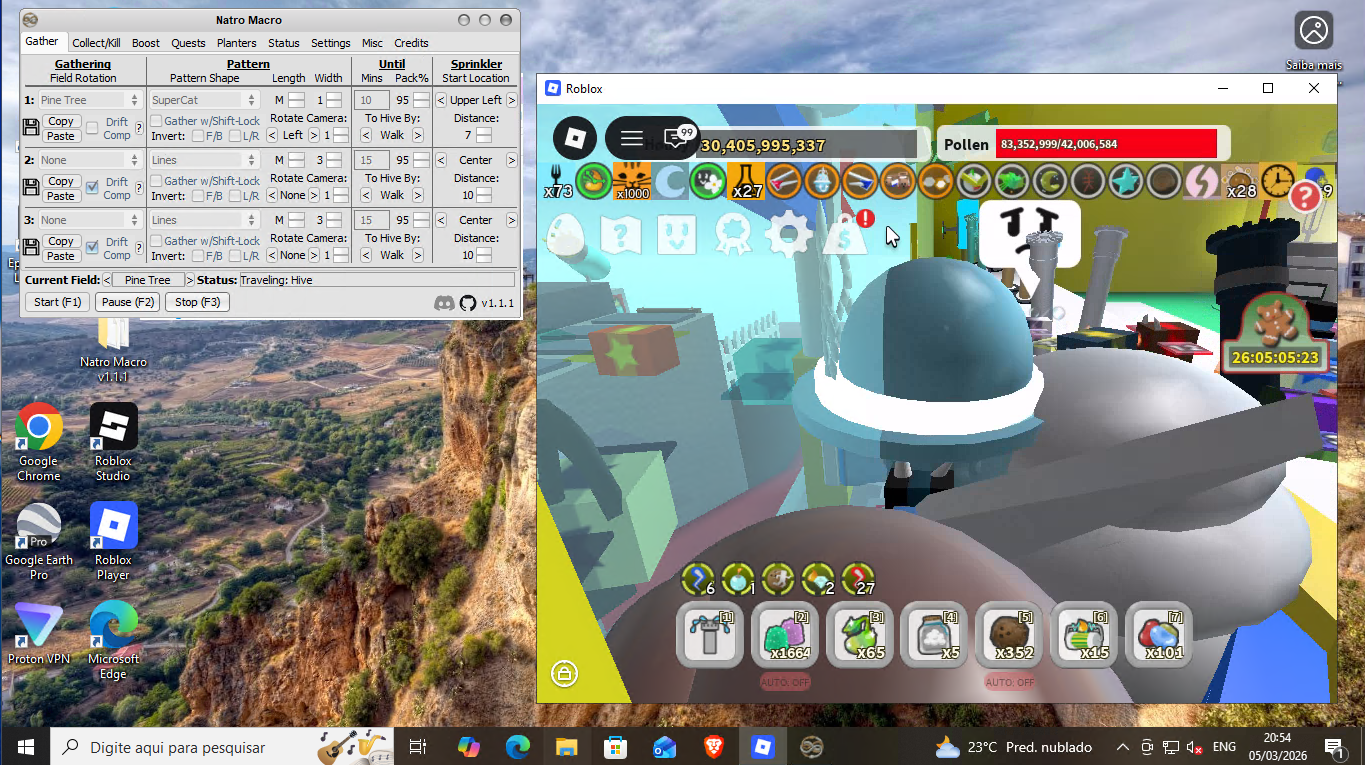Click the save icon for gathering field 2

click(31, 188)
